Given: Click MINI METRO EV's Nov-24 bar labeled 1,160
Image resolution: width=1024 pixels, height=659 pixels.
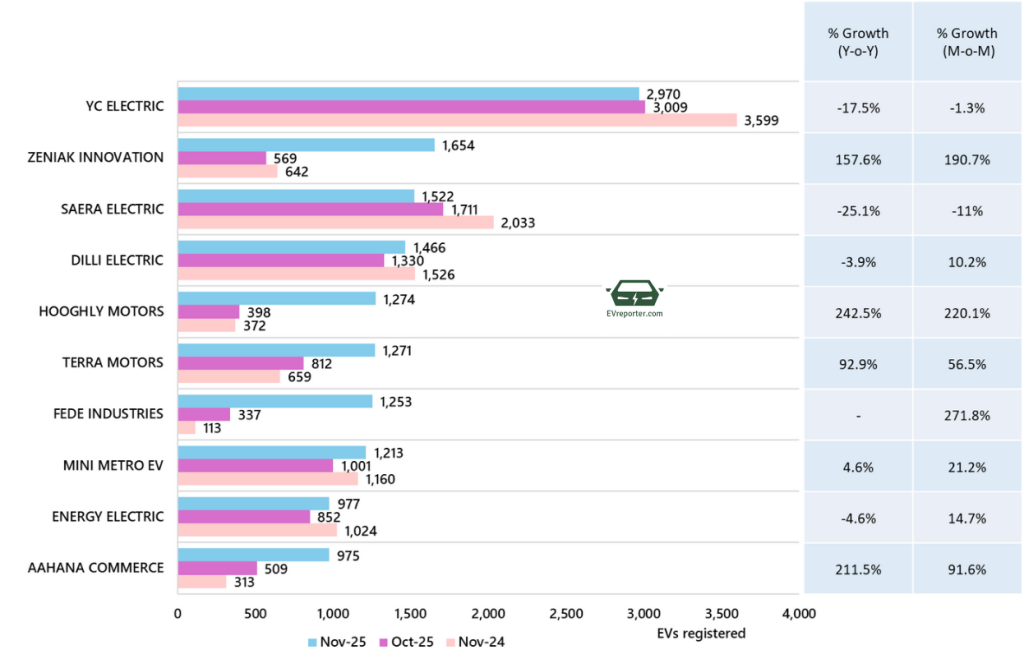Looking at the screenshot, I should click(x=267, y=479).
